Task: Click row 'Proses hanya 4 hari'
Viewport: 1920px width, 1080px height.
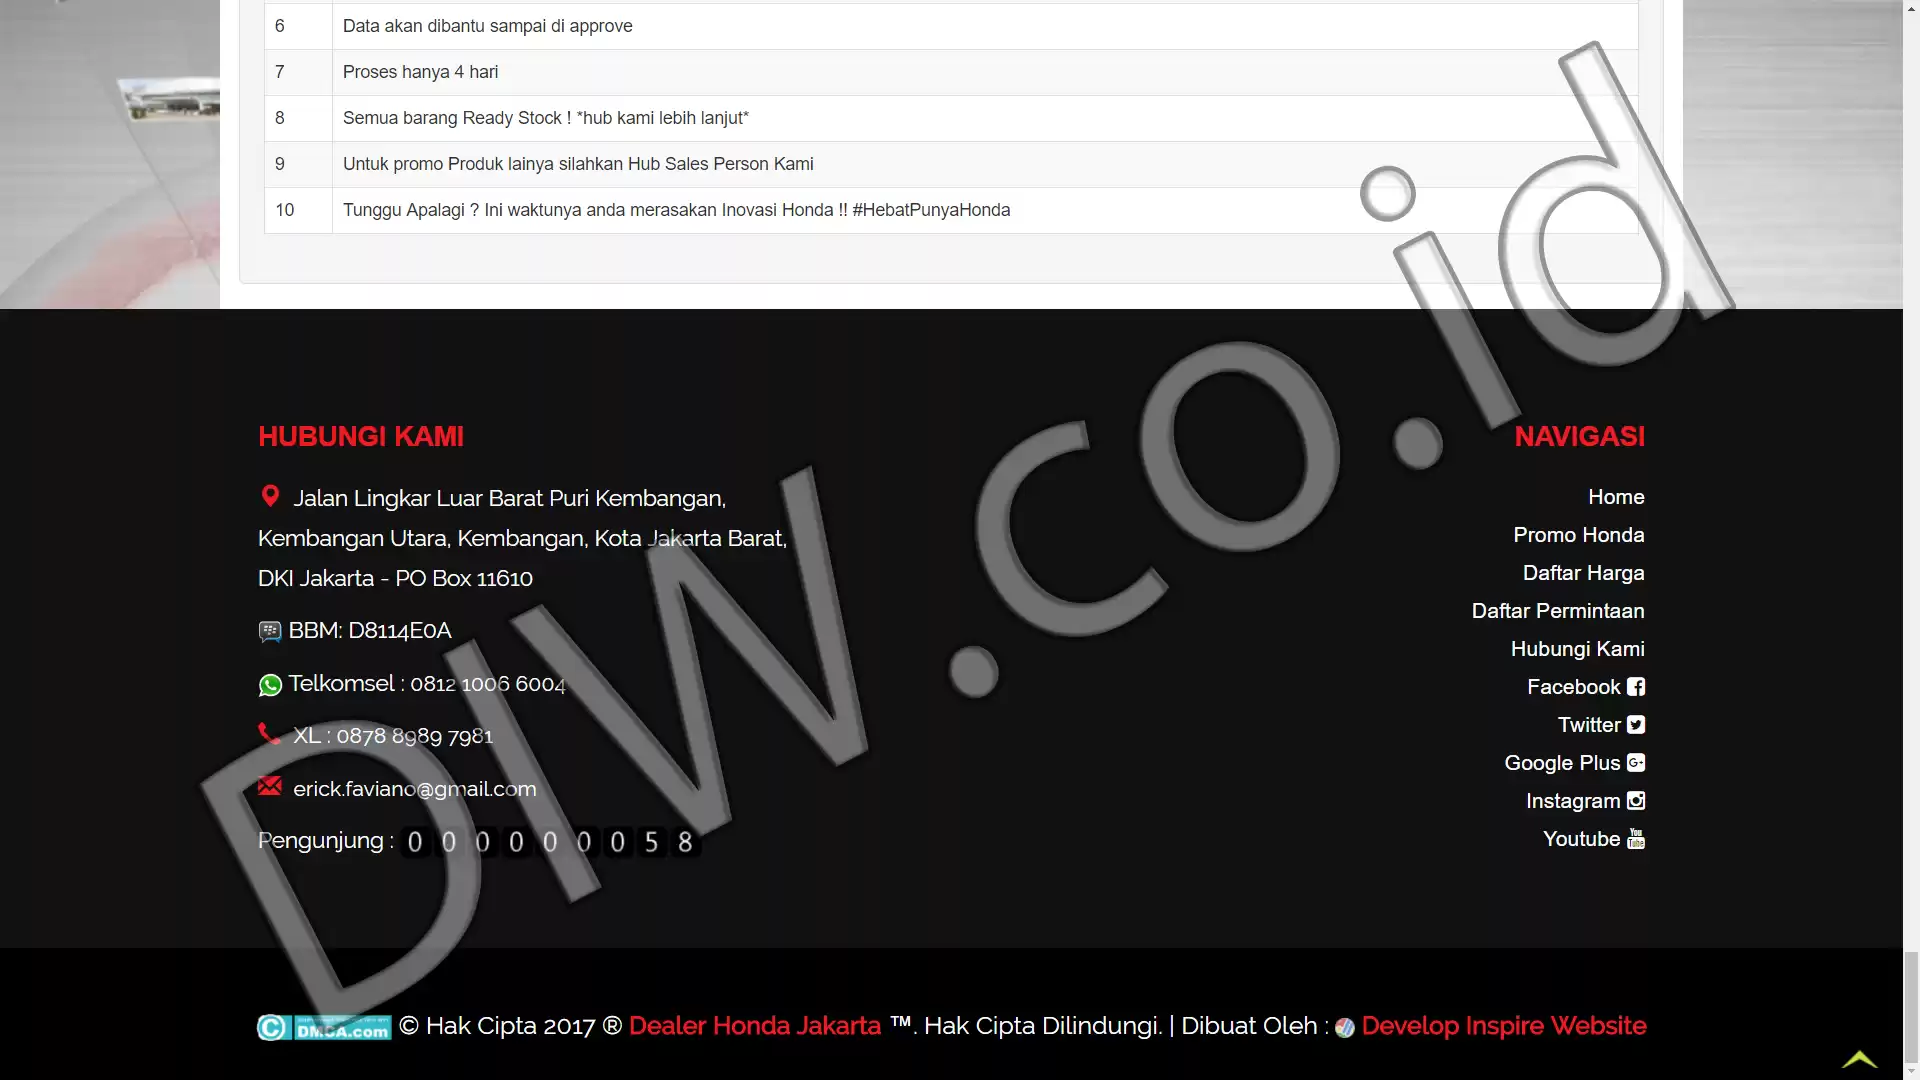Action: coord(951,72)
